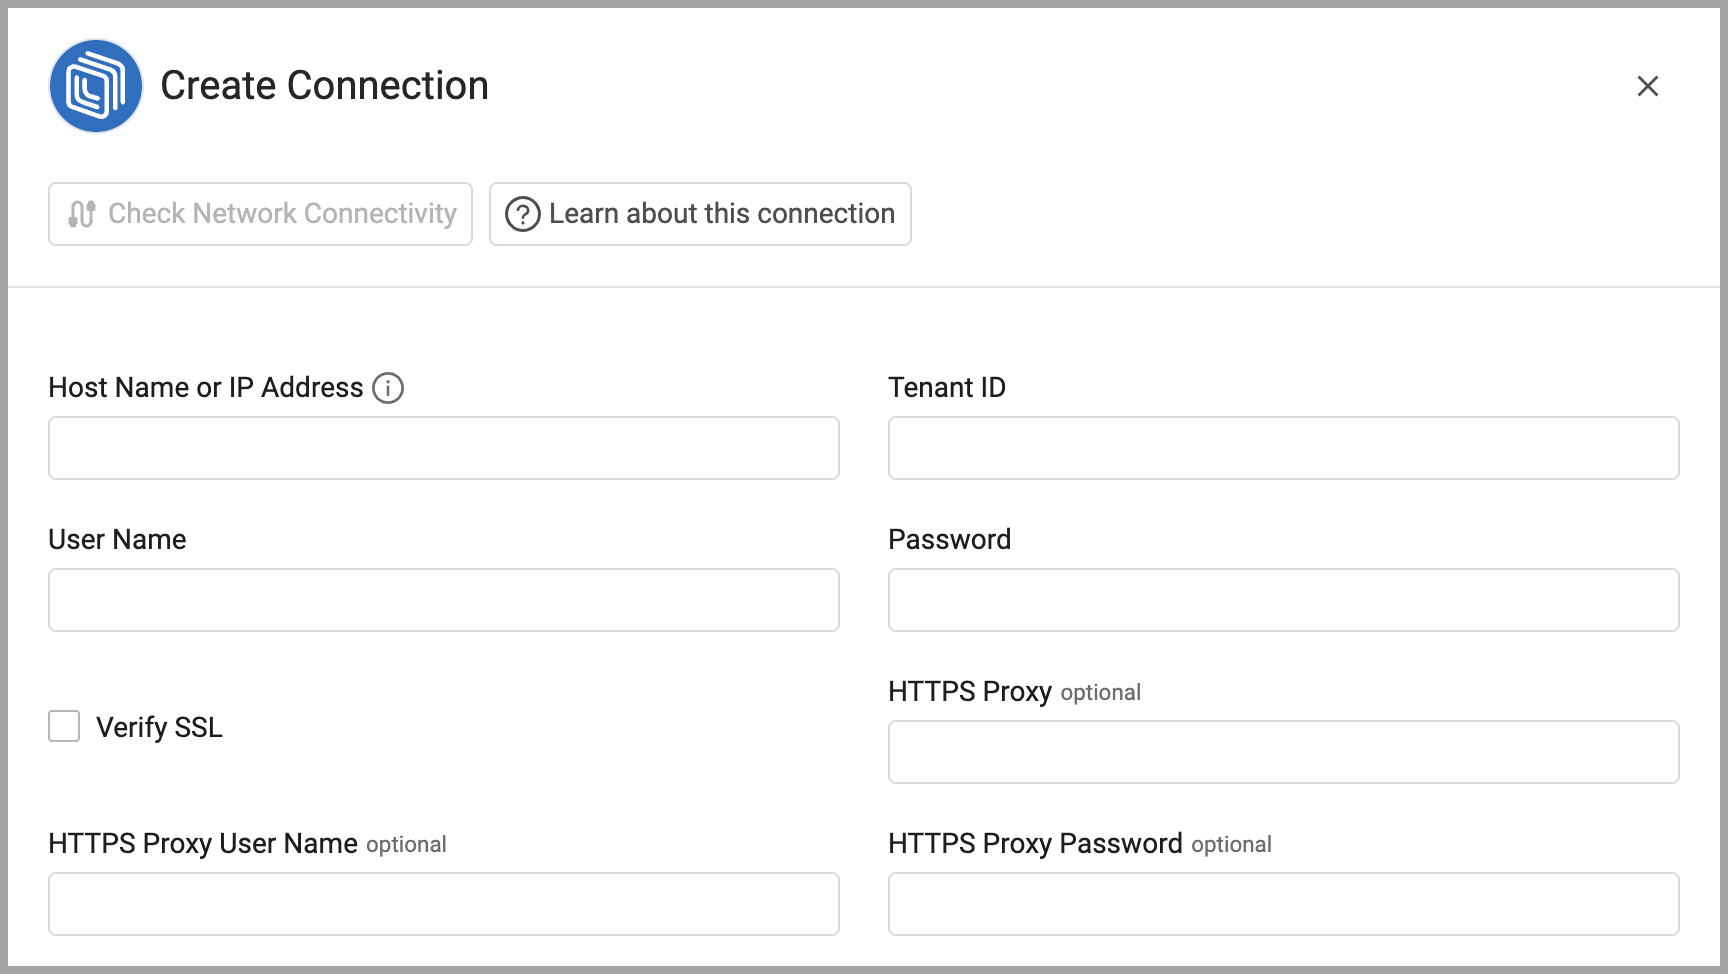The height and width of the screenshot is (974, 1728).
Task: Select the User Name input box
Action: pos(443,600)
